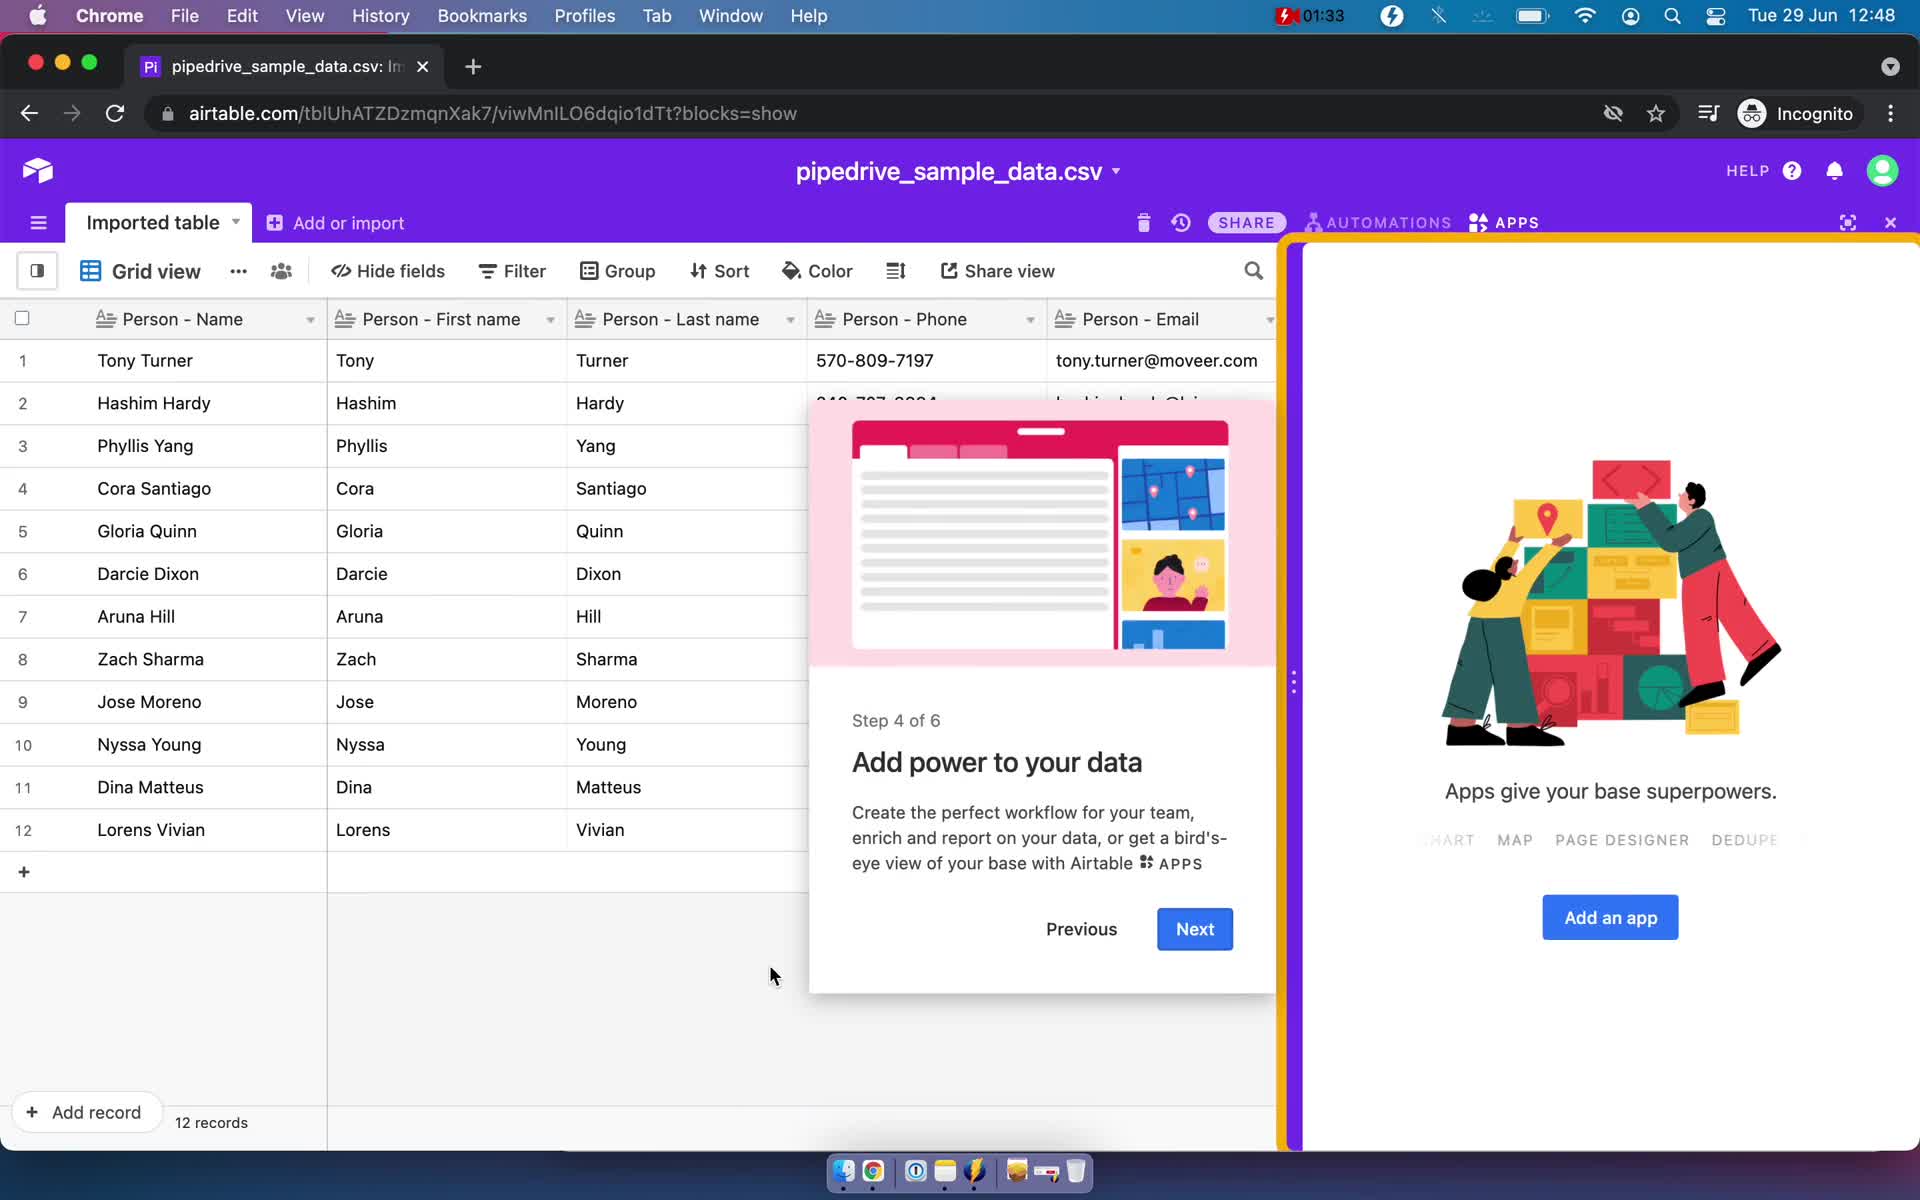Open the account avatar menu

click(x=1882, y=171)
